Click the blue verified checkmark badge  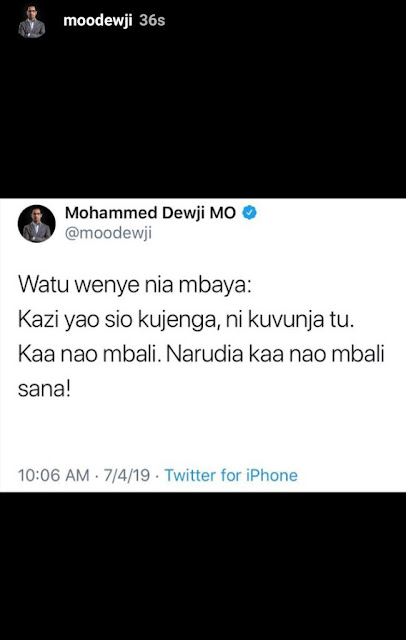[250, 213]
